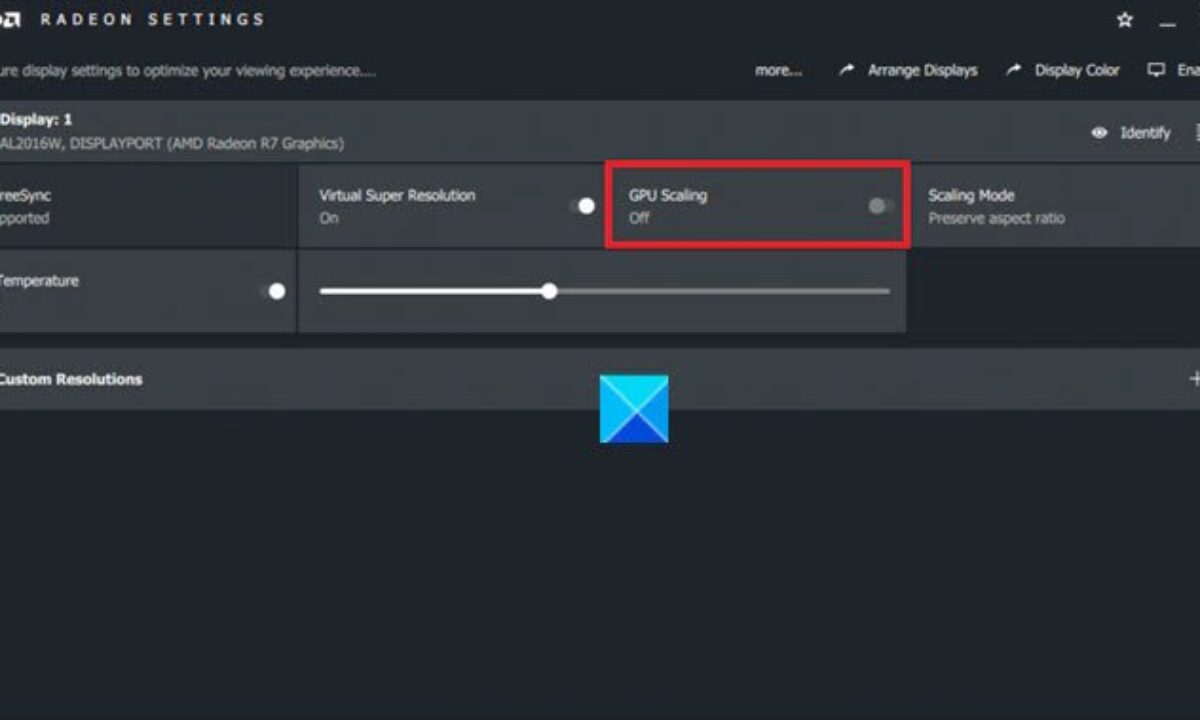This screenshot has height=720, width=1200.
Task: Click the DISPLAYPORT (AMD Radeon R7 Graphics) text
Action: (x=209, y=143)
